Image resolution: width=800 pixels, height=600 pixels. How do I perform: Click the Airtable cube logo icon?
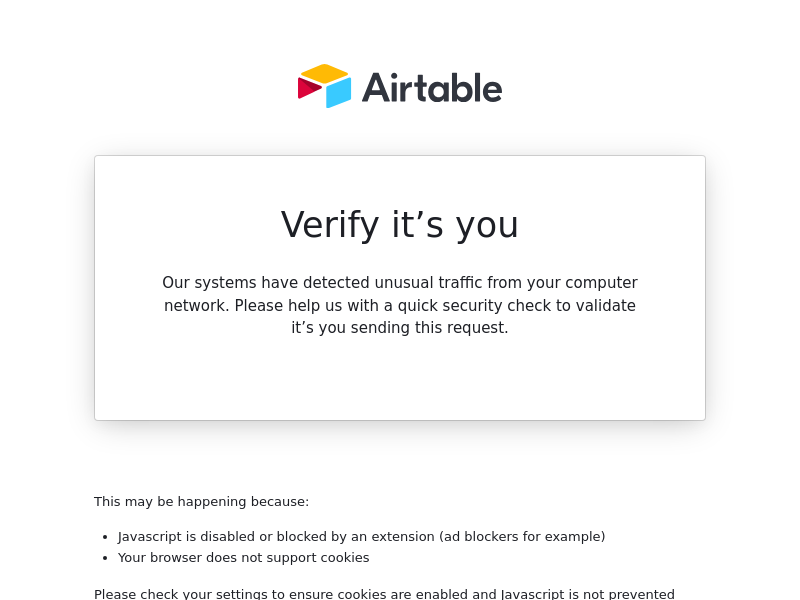pos(324,86)
